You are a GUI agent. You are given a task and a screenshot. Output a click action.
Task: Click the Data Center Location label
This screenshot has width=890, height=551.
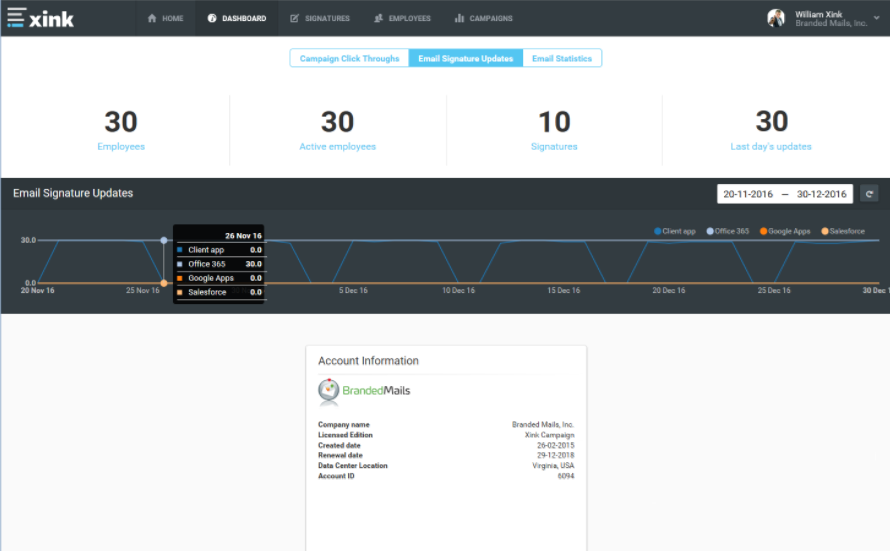[352, 466]
